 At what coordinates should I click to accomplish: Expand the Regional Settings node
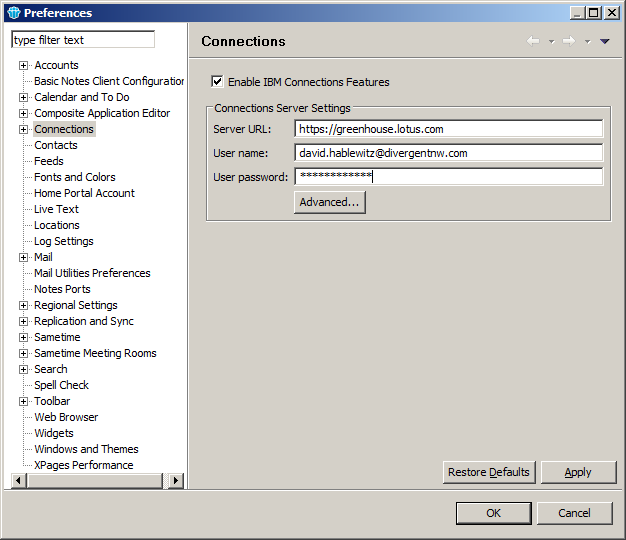tap(23, 305)
